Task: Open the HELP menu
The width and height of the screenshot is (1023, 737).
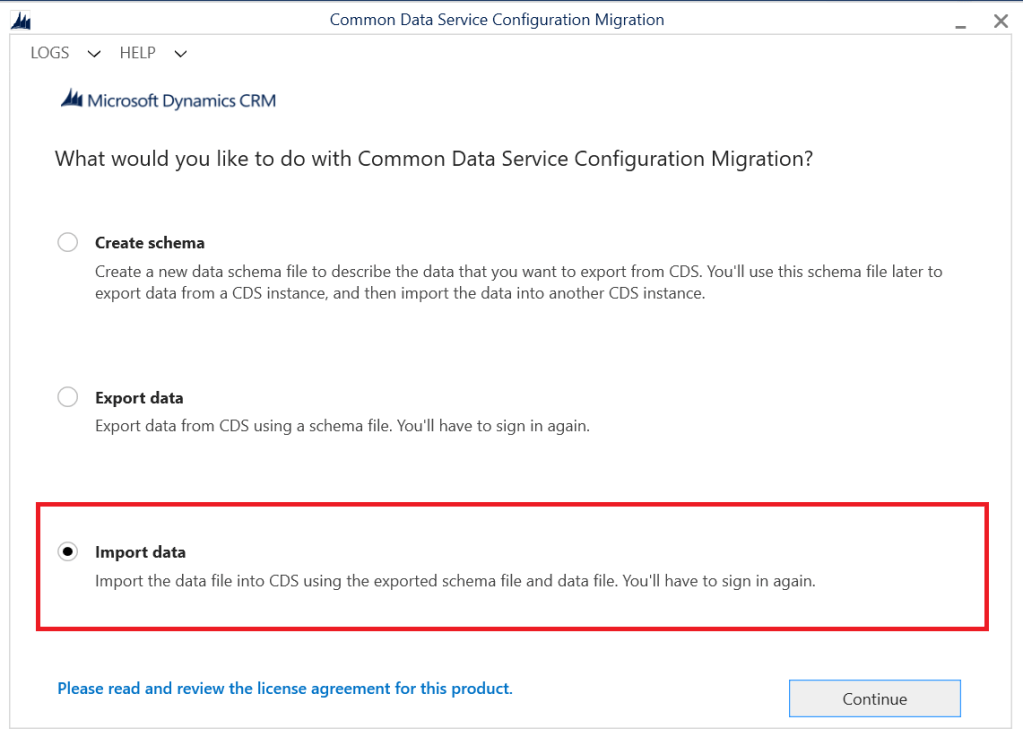Action: (x=138, y=53)
